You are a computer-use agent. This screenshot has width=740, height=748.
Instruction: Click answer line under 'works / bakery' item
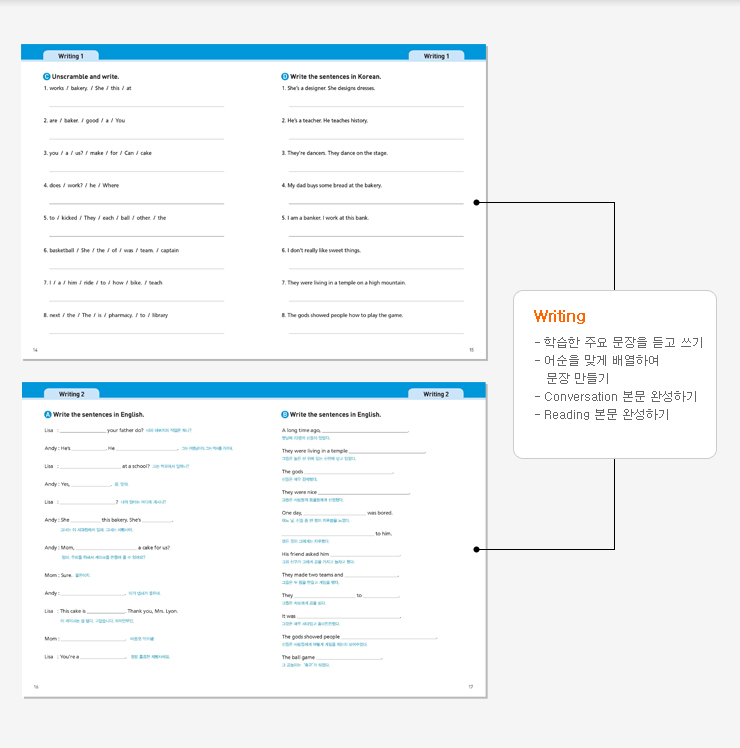(135, 105)
